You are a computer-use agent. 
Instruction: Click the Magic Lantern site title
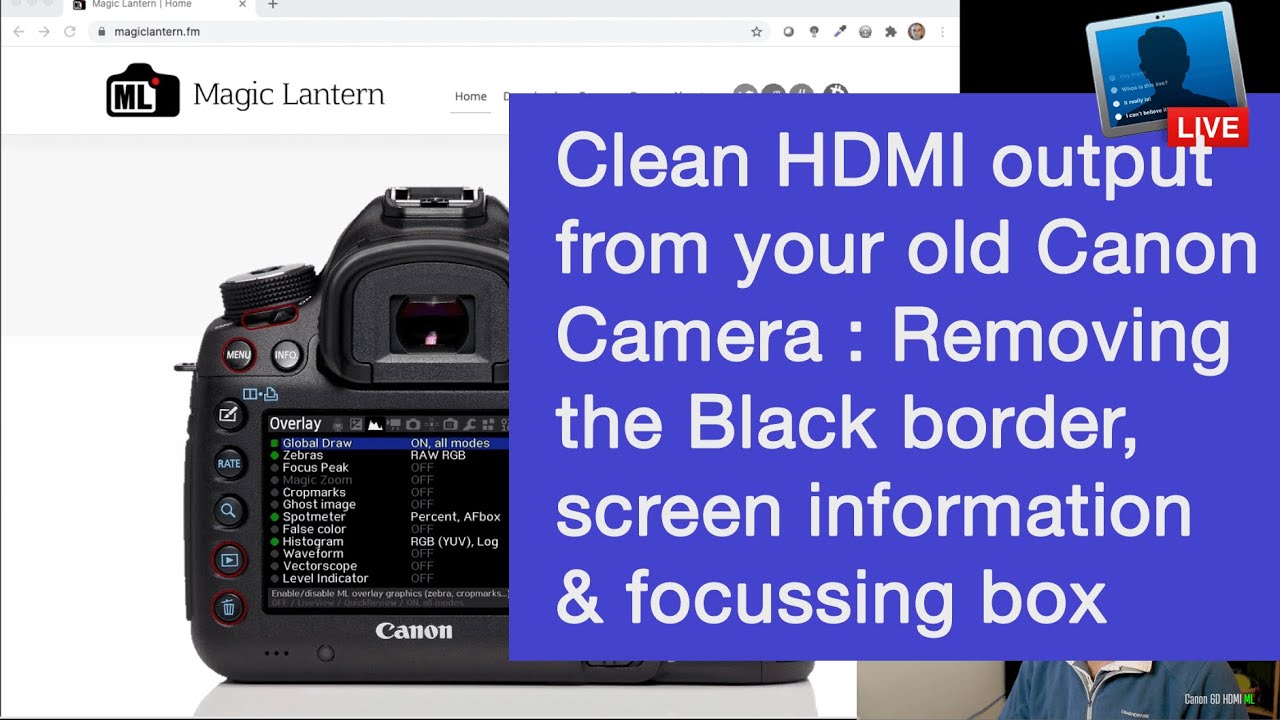coord(288,95)
